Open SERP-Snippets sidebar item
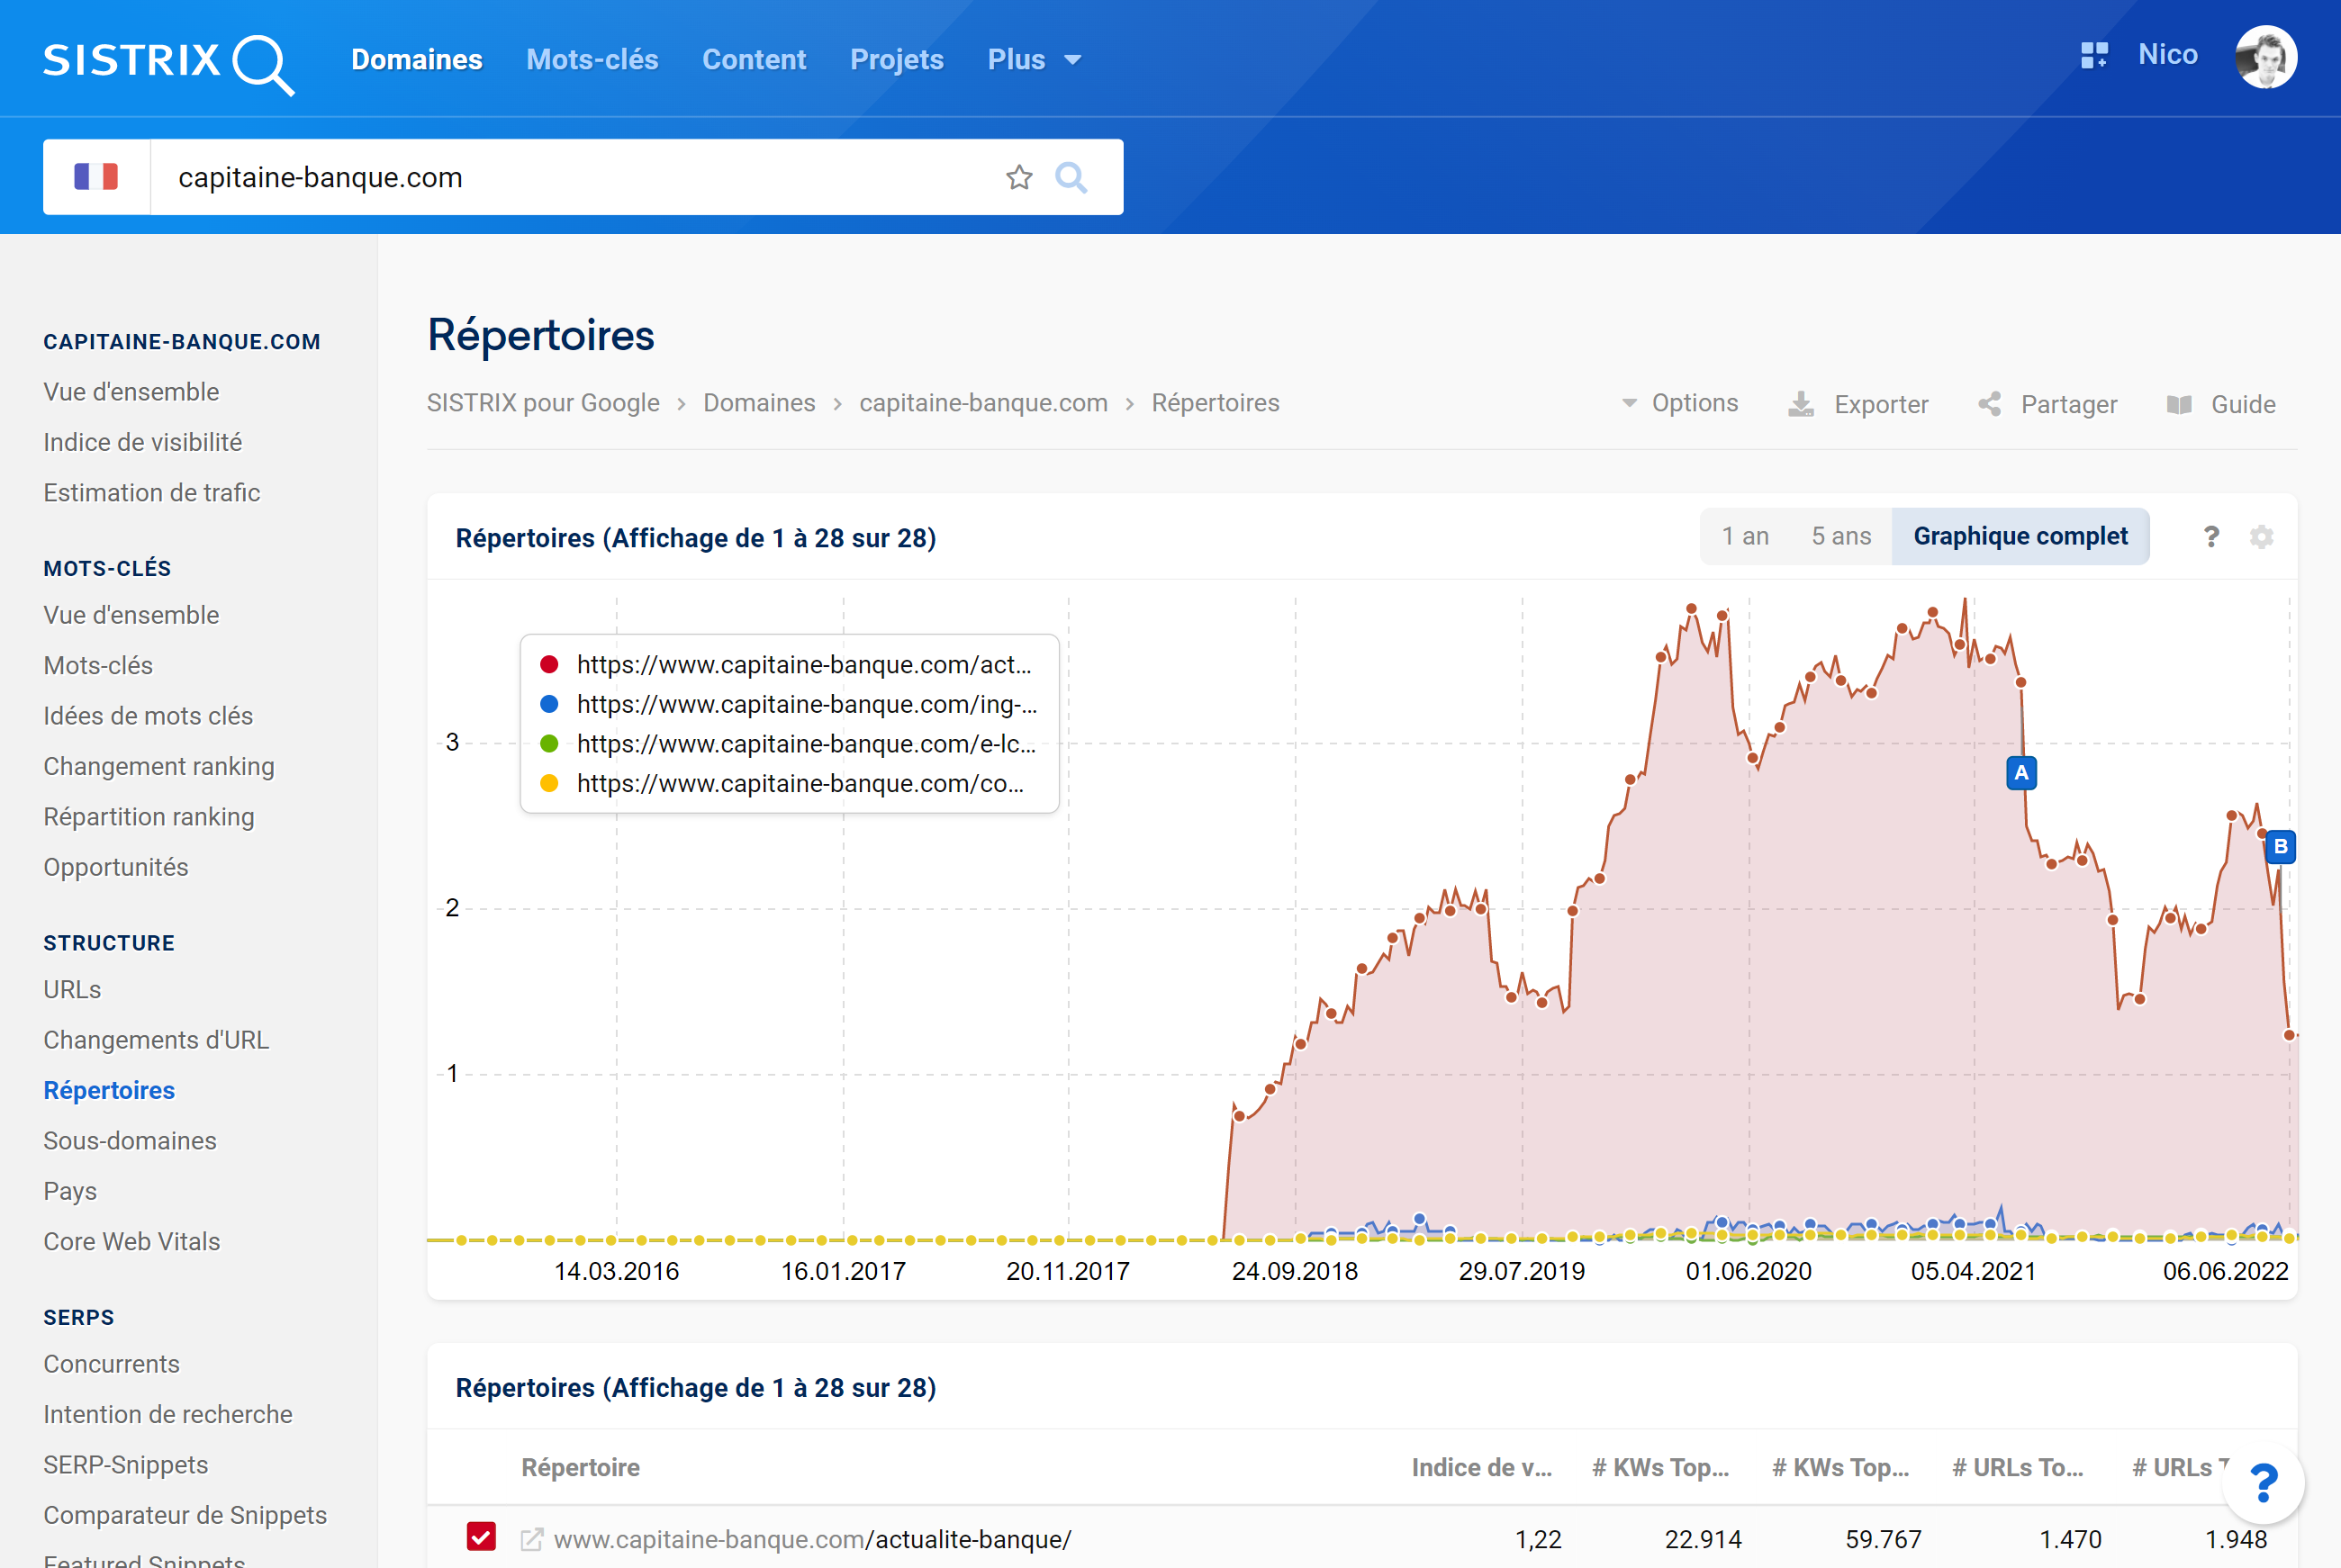The height and width of the screenshot is (1568, 2341). (x=125, y=1465)
